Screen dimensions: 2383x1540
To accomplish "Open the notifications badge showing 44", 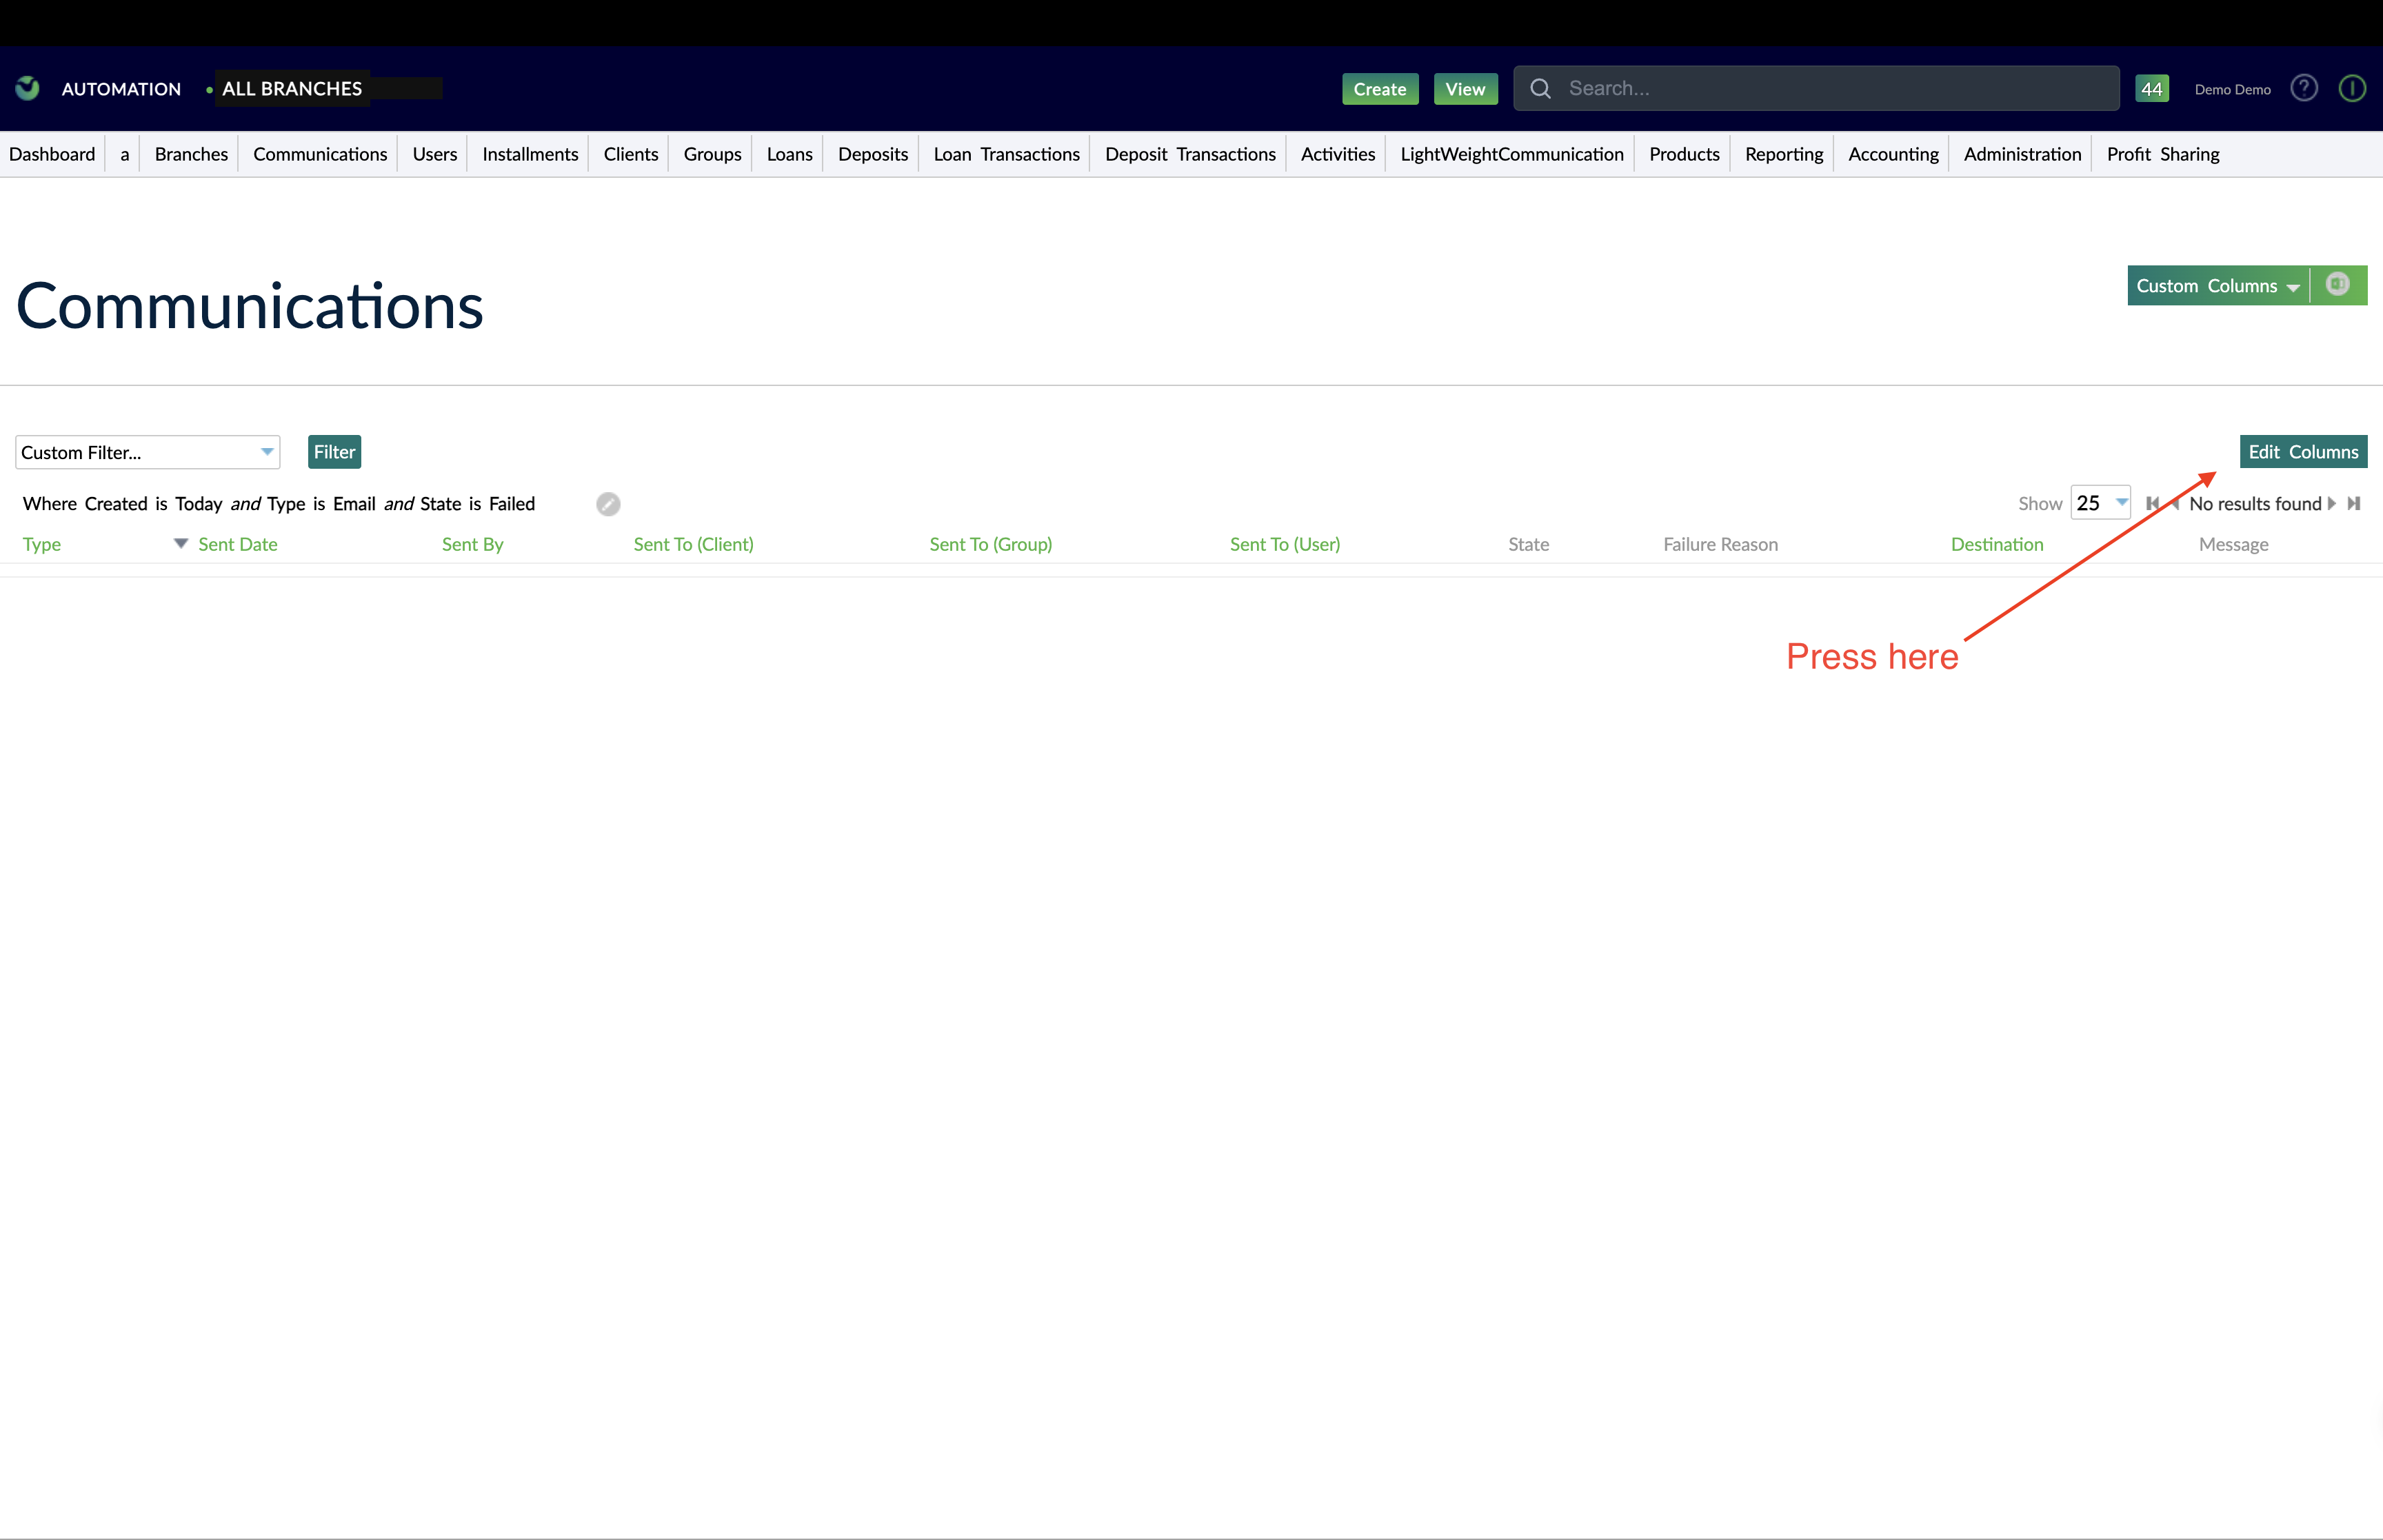I will (x=2152, y=88).
